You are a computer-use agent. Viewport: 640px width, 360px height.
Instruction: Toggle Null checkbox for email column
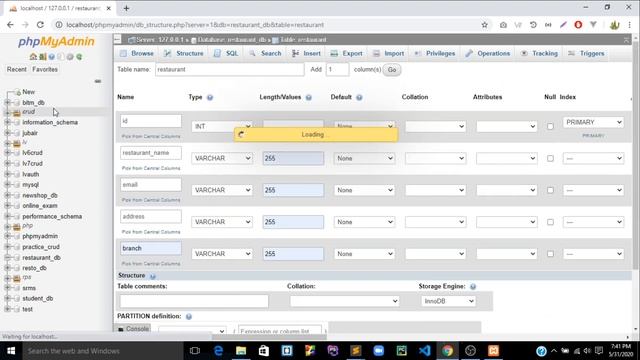[550, 190]
